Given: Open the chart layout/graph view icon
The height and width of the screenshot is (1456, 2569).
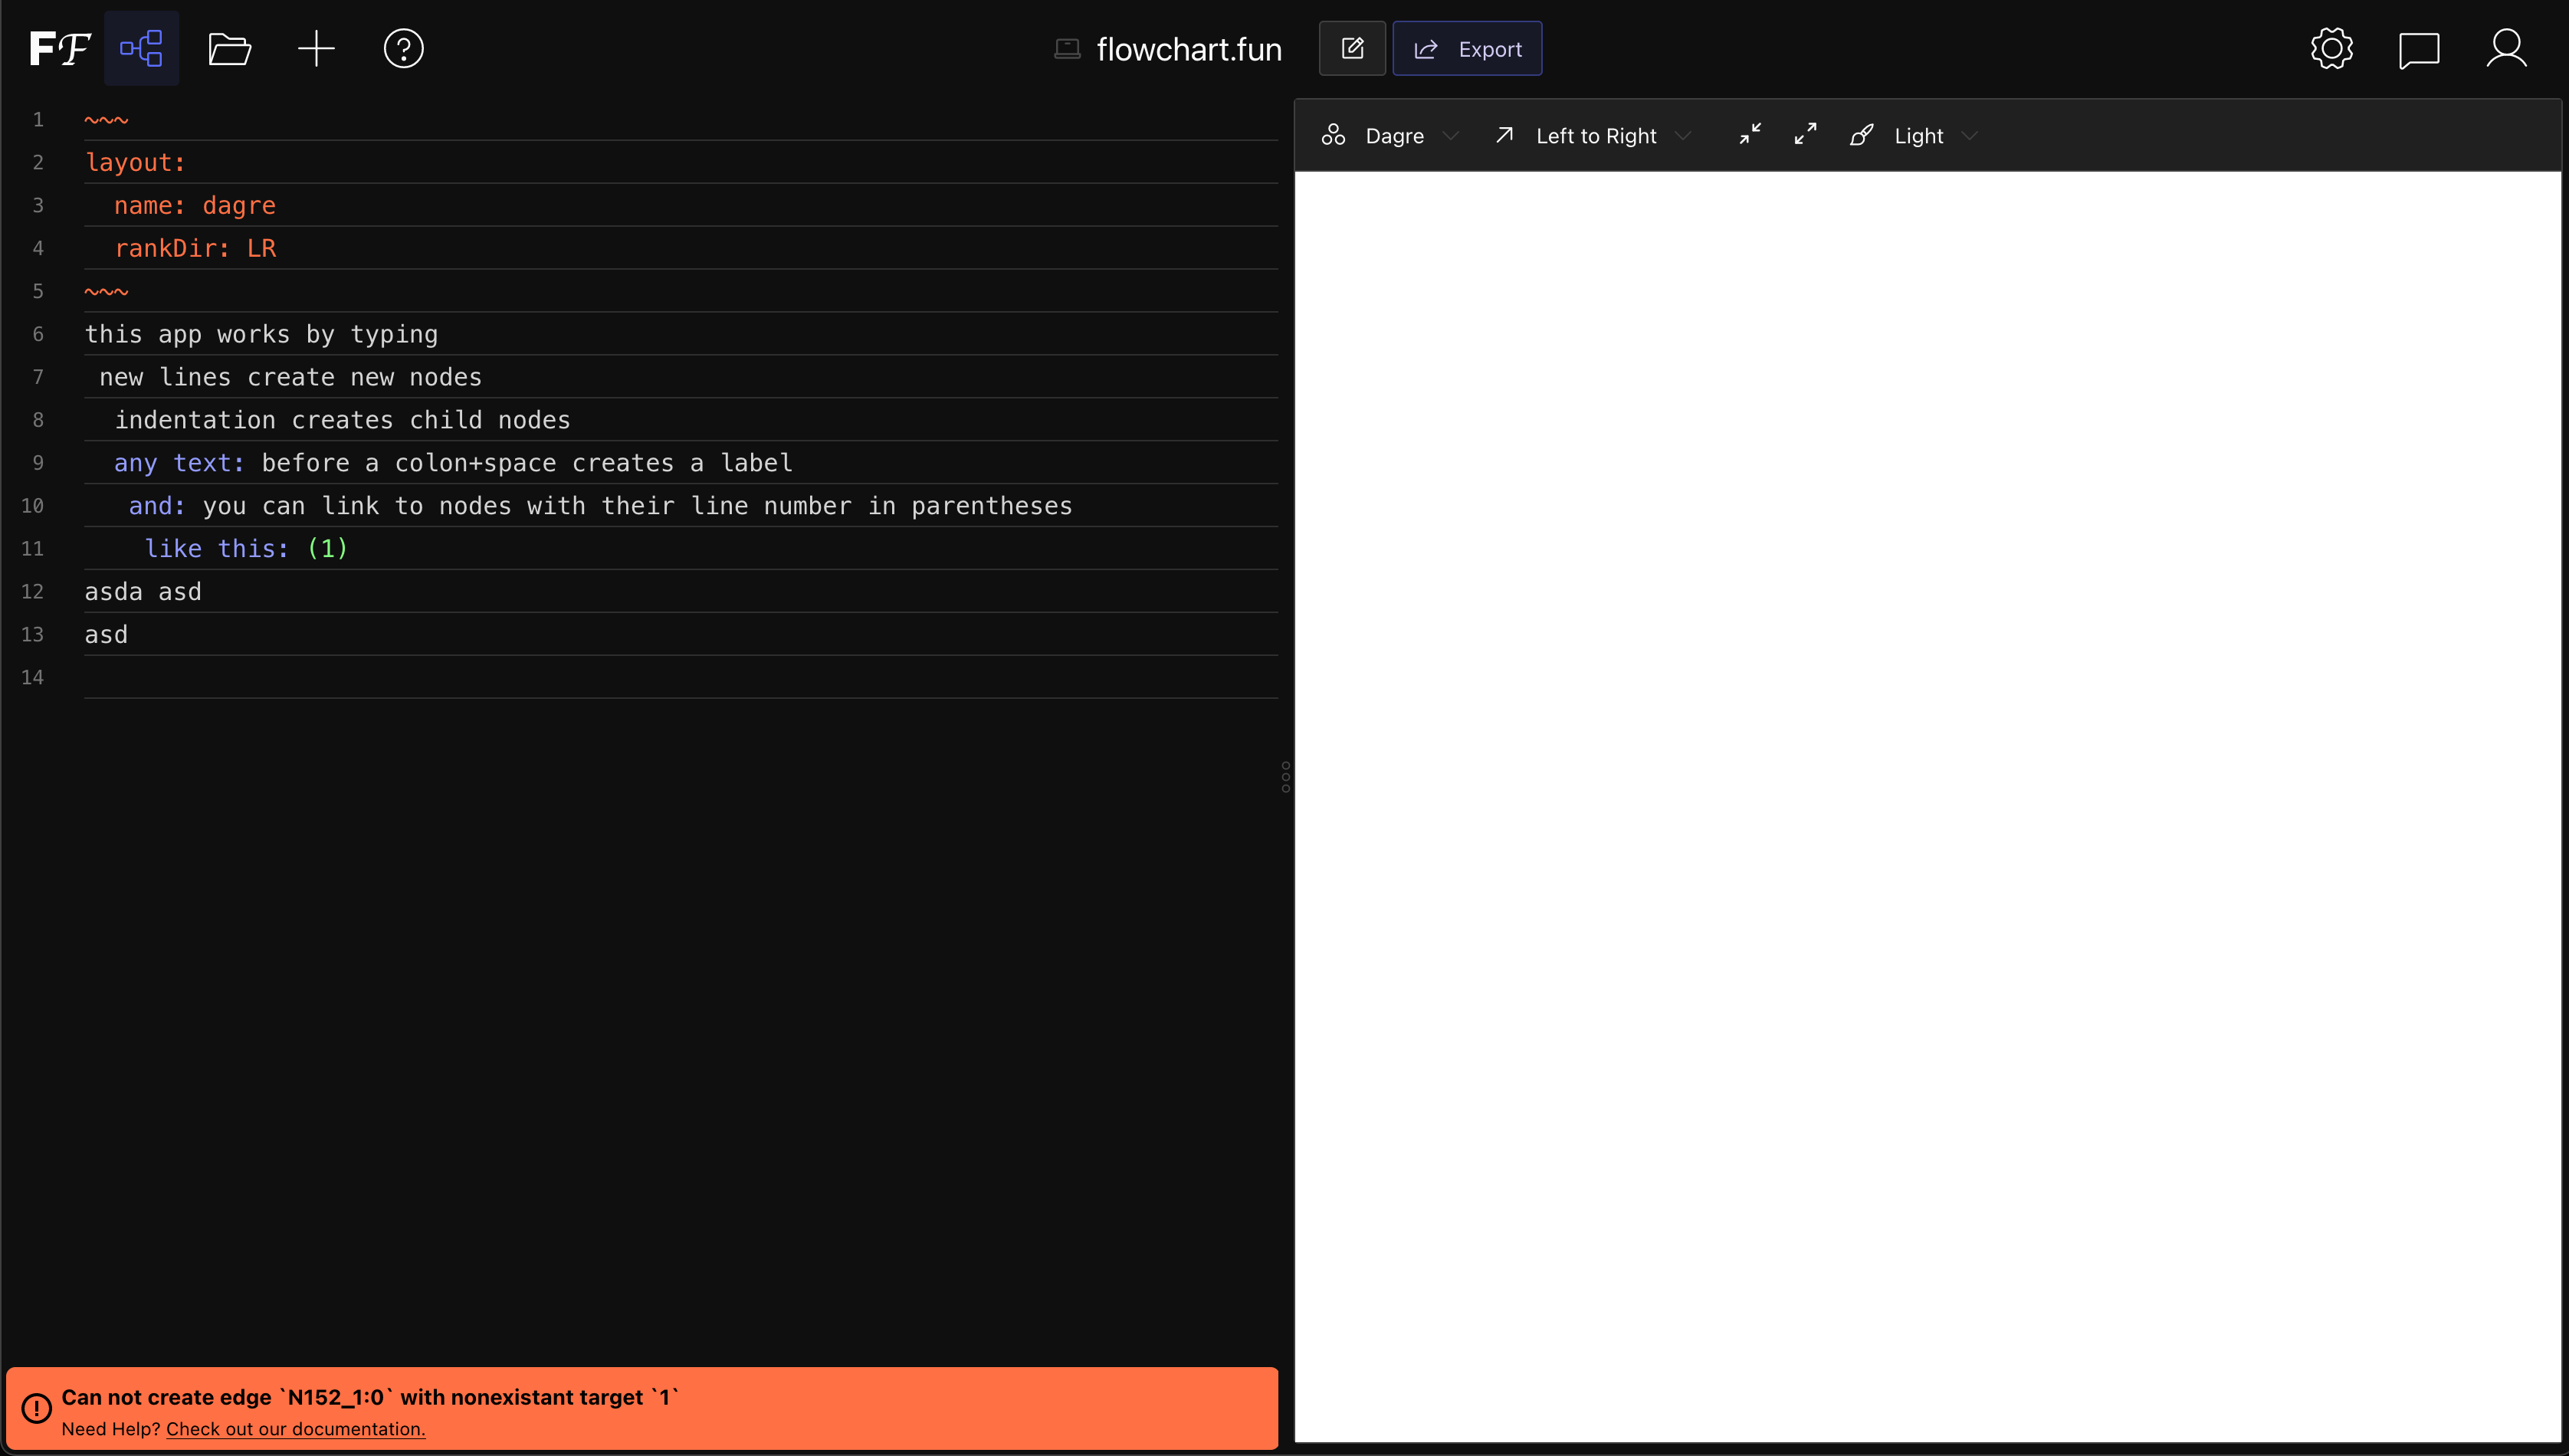Looking at the screenshot, I should [141, 48].
